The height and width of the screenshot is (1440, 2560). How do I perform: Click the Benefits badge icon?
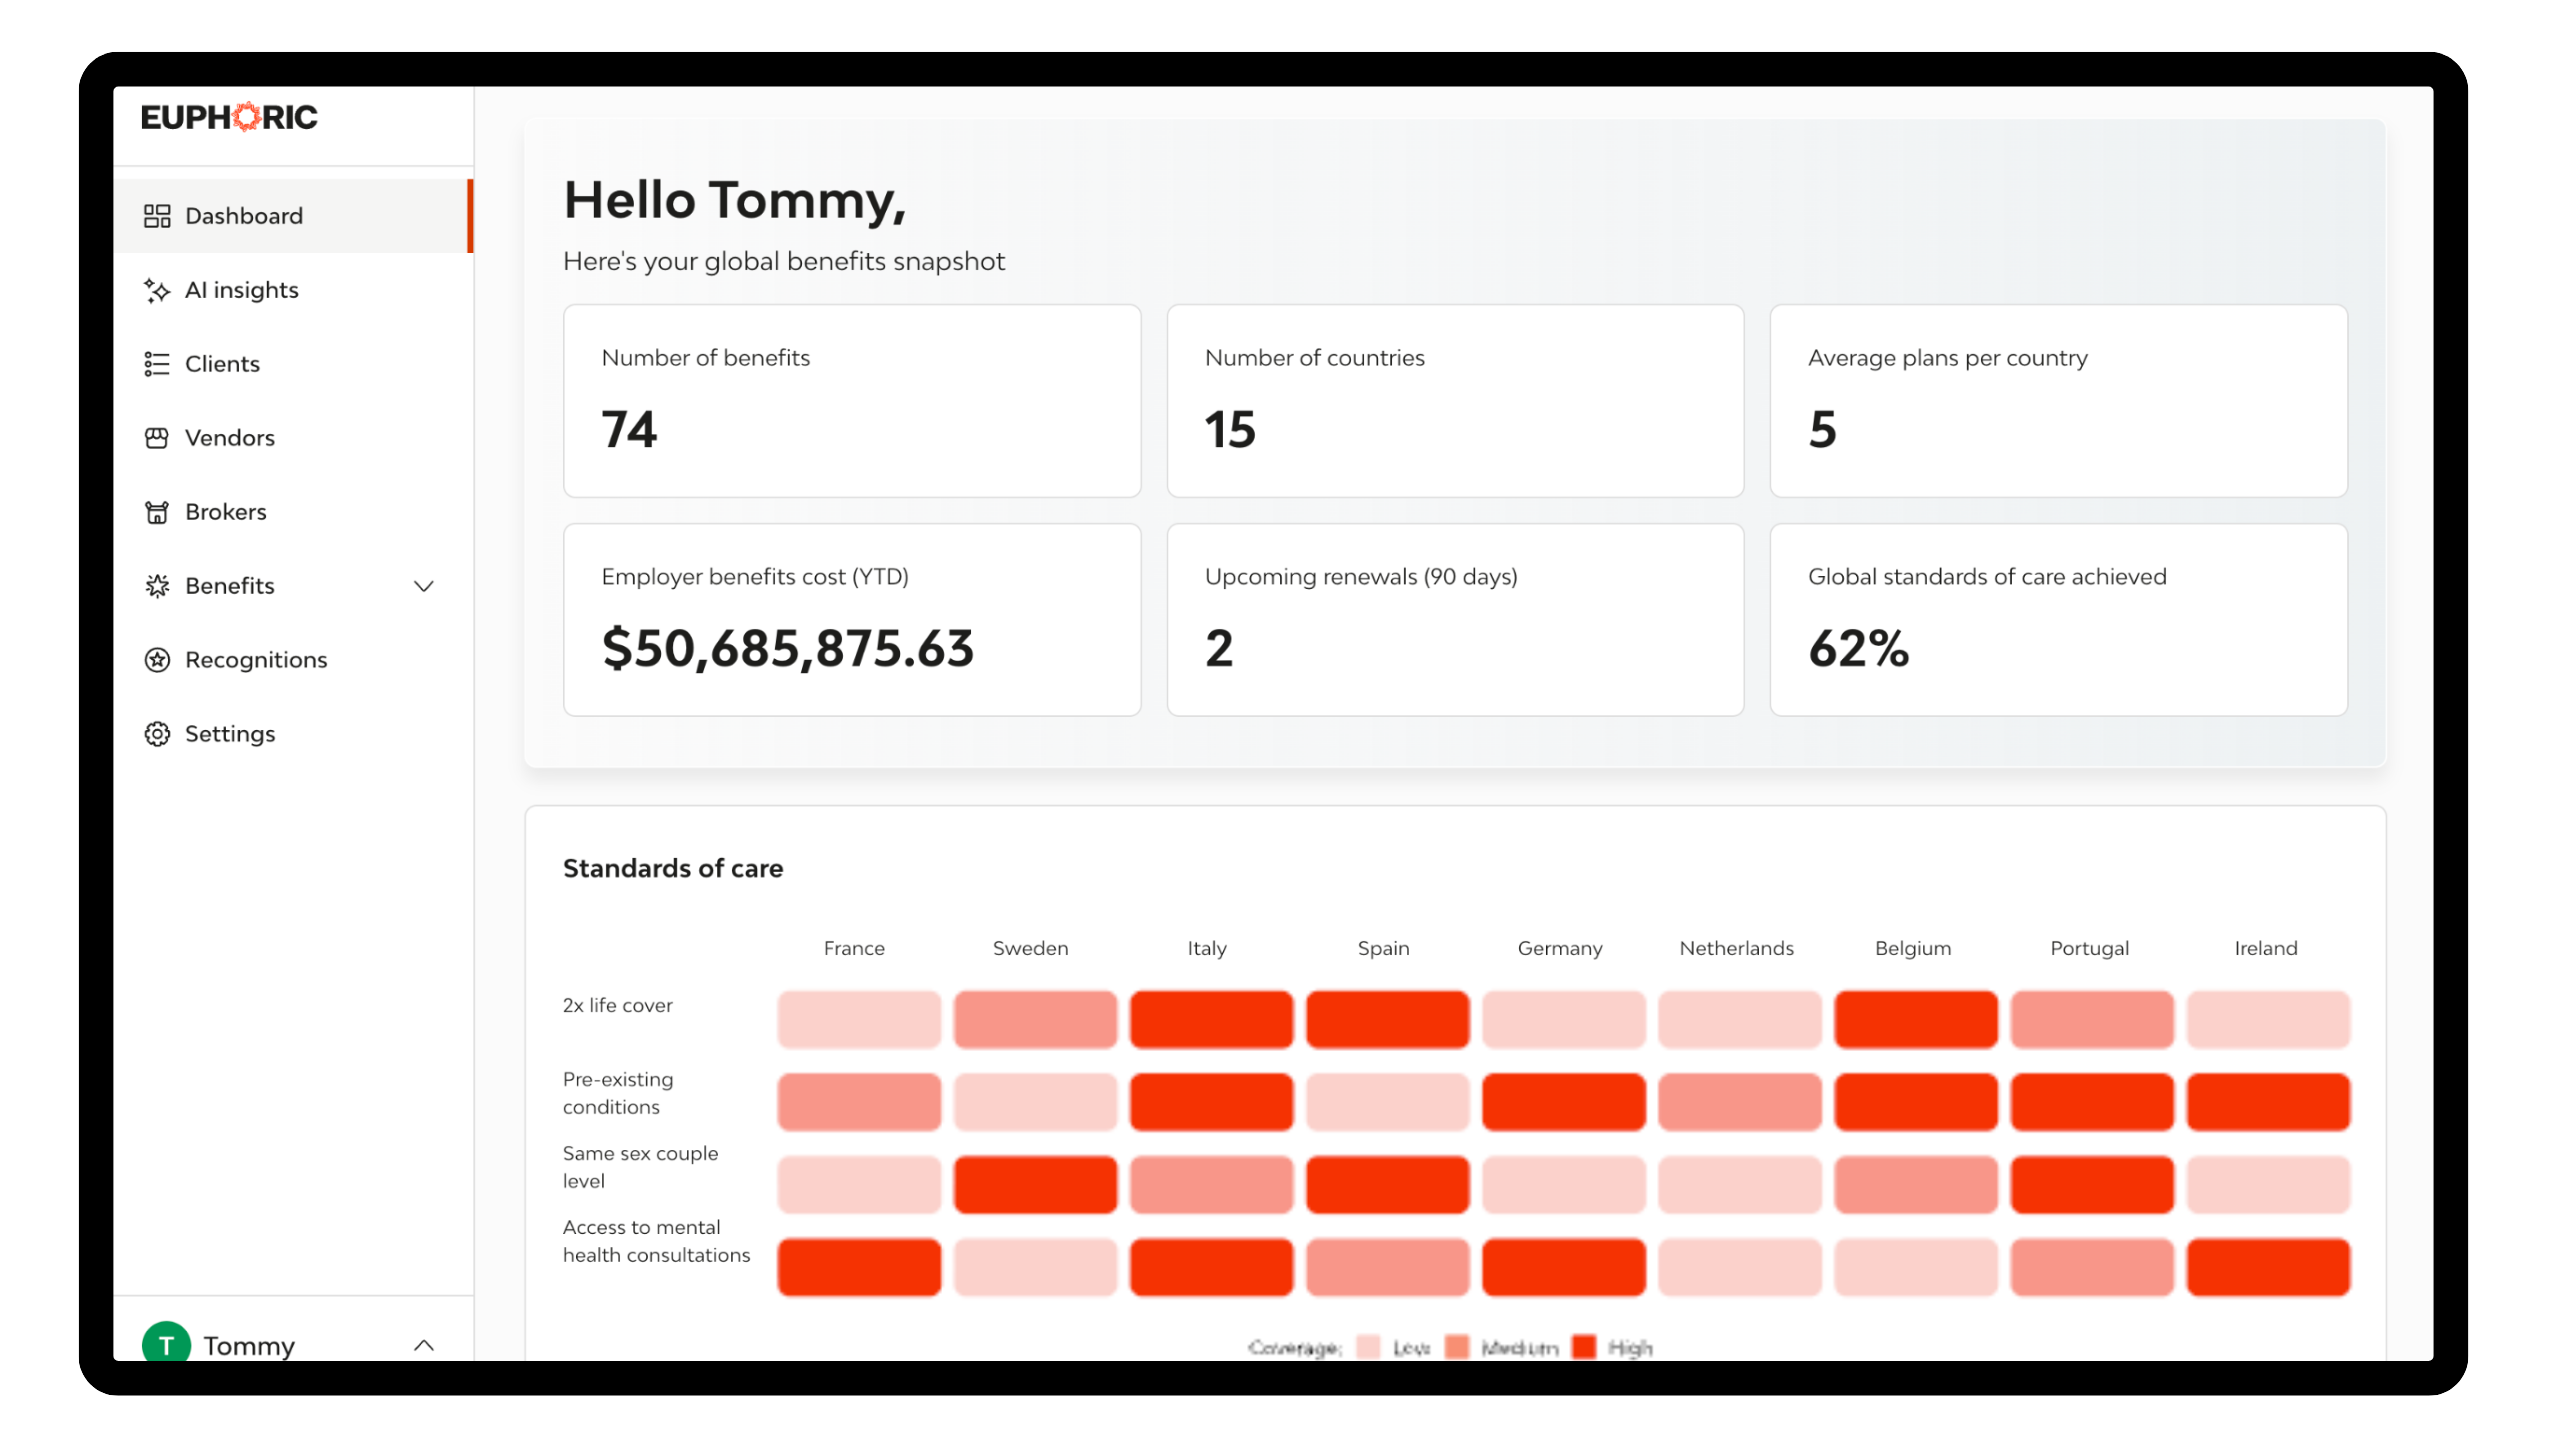point(157,586)
